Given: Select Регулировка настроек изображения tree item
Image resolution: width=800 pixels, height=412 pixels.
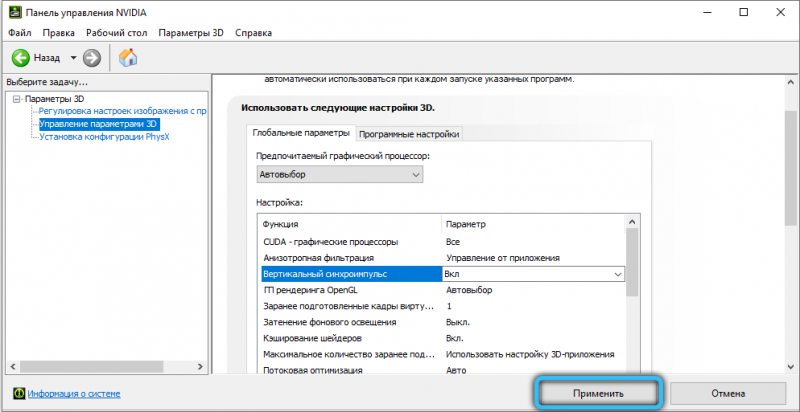Looking at the screenshot, I should tap(122, 111).
